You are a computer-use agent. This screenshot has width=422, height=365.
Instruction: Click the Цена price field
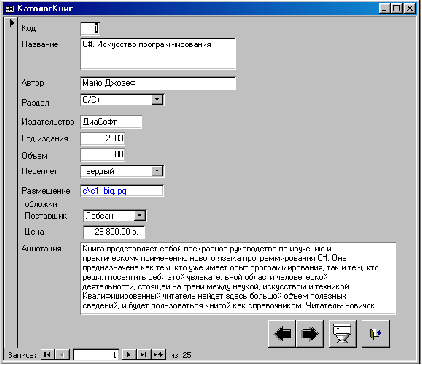click(114, 232)
